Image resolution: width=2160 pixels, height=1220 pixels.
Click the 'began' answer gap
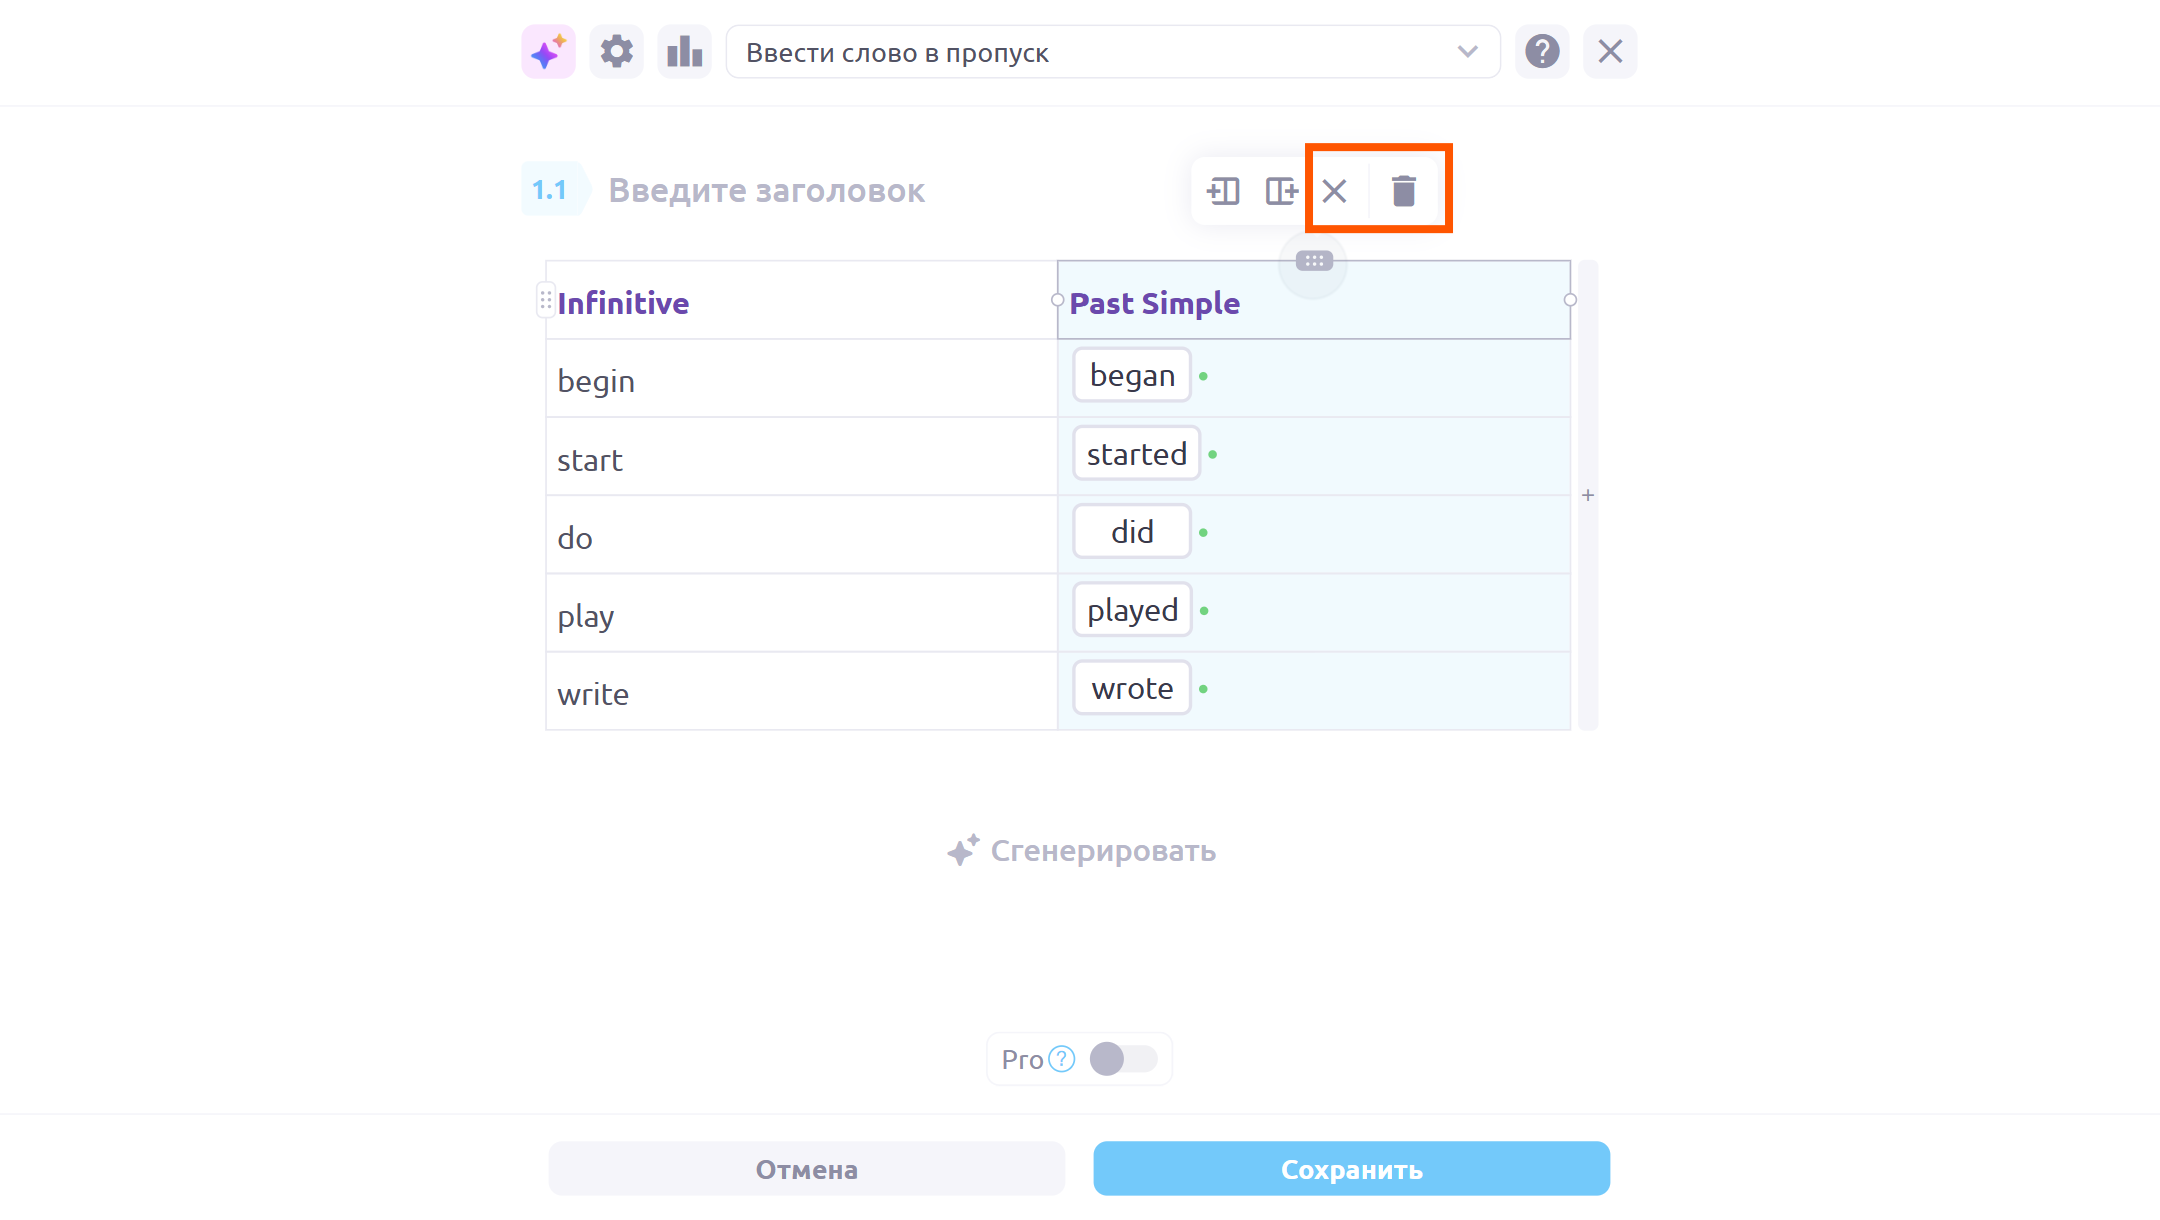click(1132, 376)
